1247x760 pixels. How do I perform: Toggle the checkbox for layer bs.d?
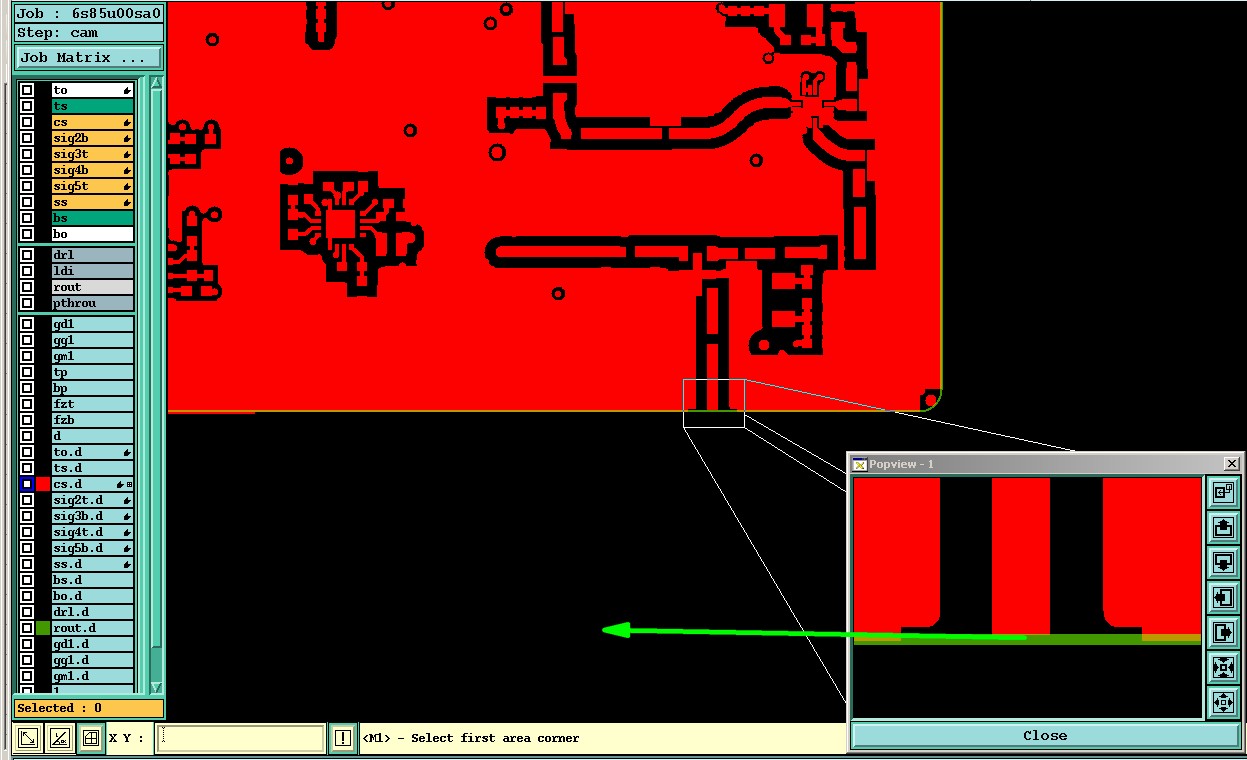pos(27,581)
